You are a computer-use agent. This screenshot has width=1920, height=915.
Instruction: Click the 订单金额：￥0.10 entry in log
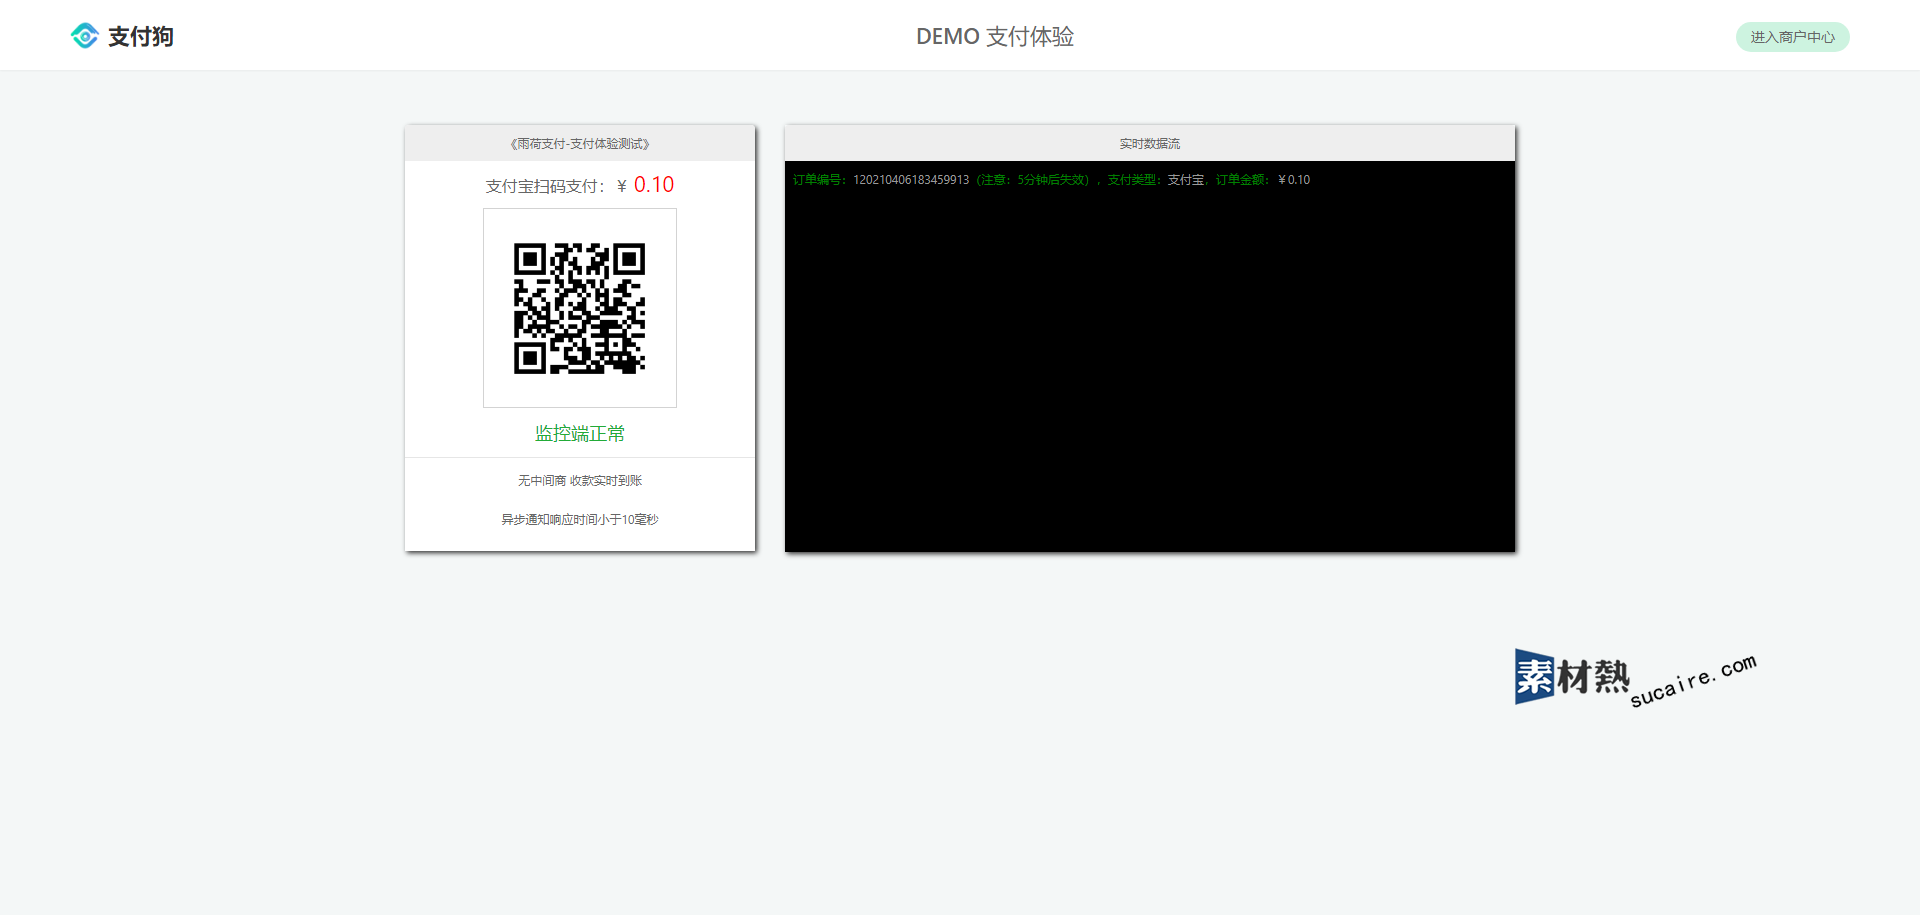tap(1263, 180)
